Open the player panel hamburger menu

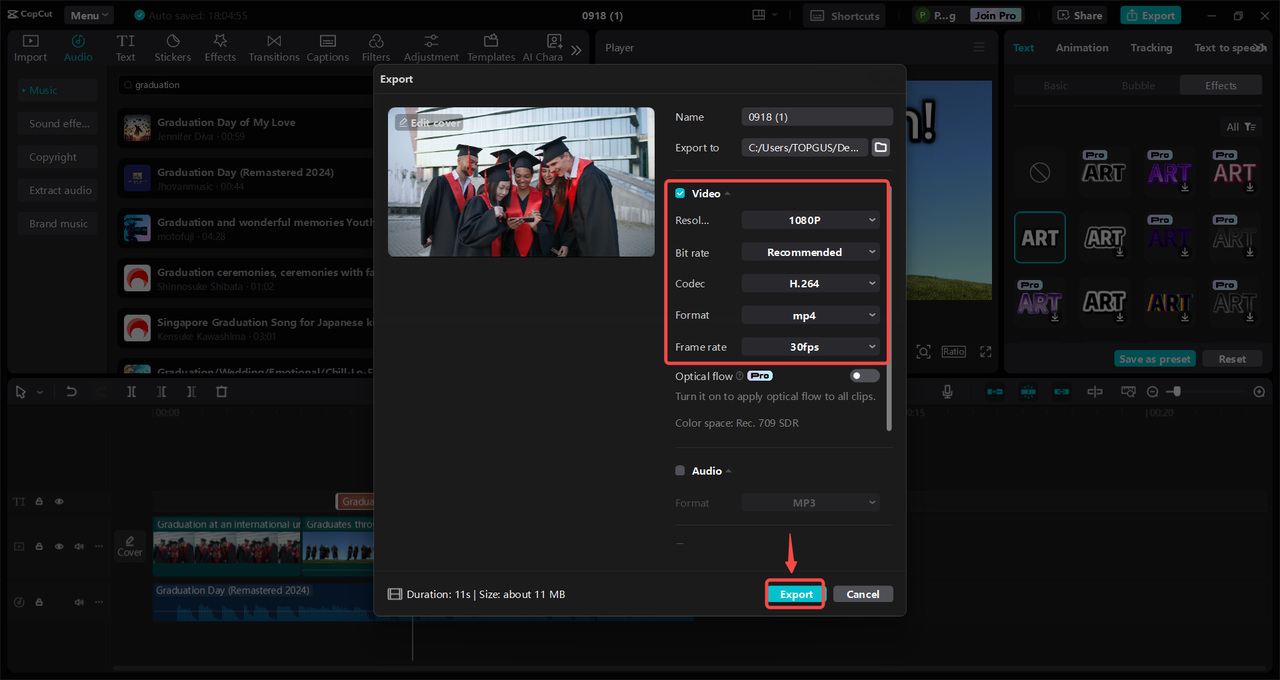point(979,47)
